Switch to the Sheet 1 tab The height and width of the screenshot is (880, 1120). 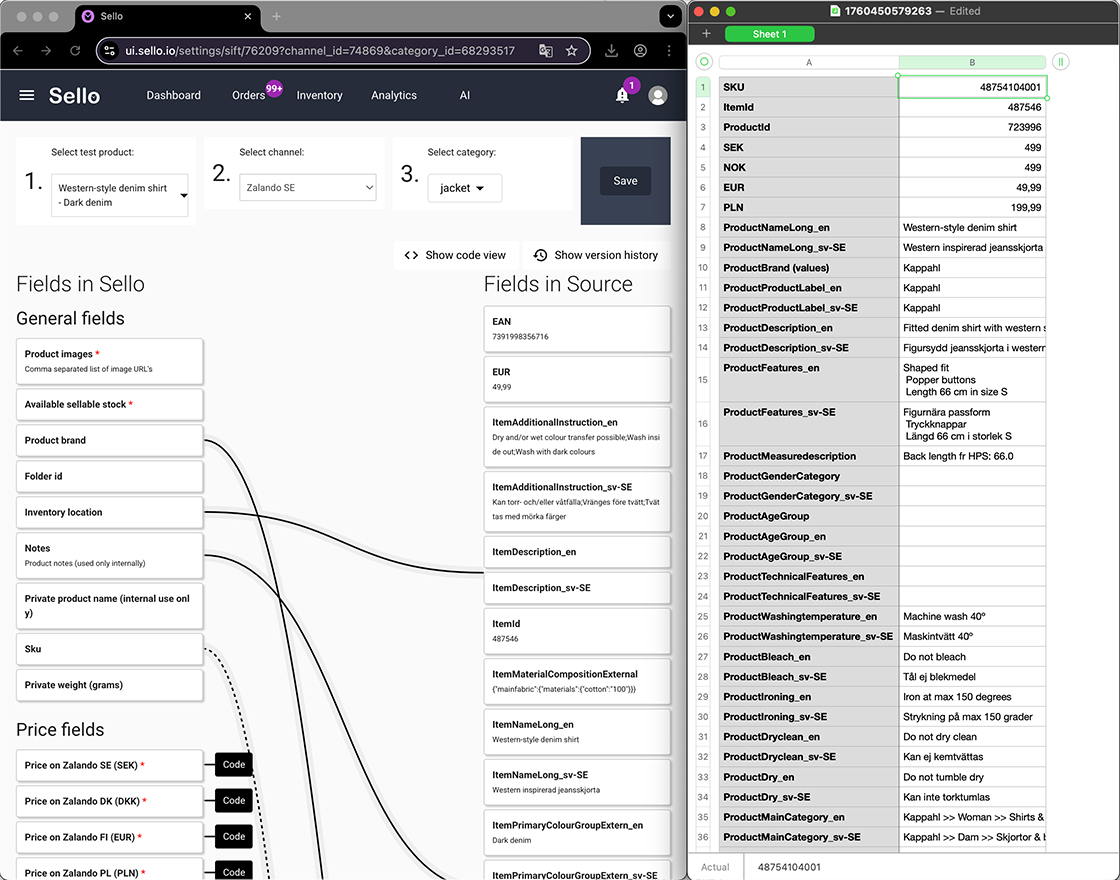(x=769, y=33)
